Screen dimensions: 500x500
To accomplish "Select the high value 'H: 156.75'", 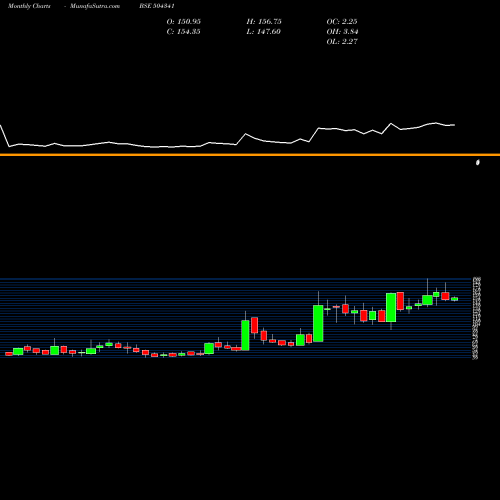I will (264, 22).
